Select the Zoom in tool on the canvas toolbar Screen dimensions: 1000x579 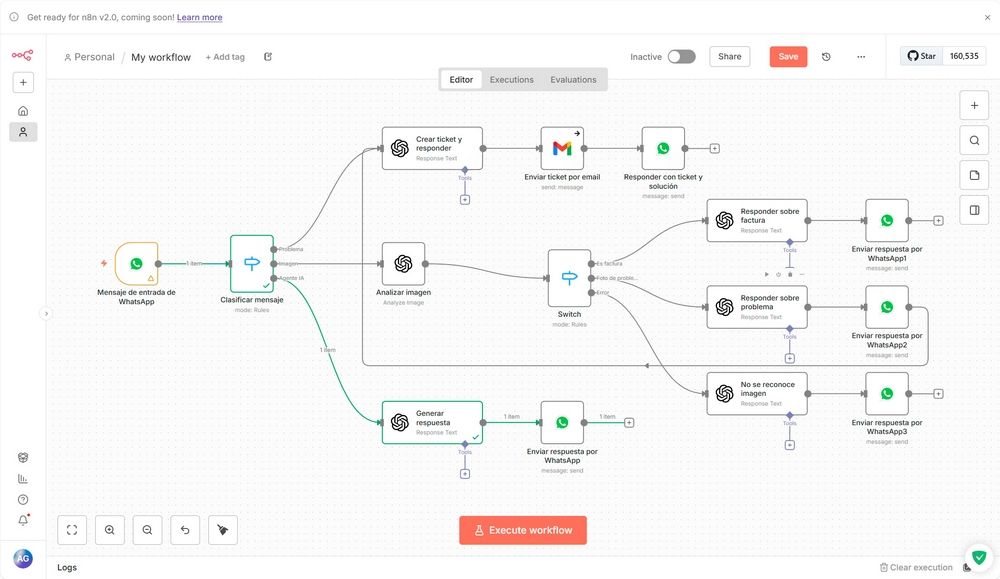[x=109, y=529]
